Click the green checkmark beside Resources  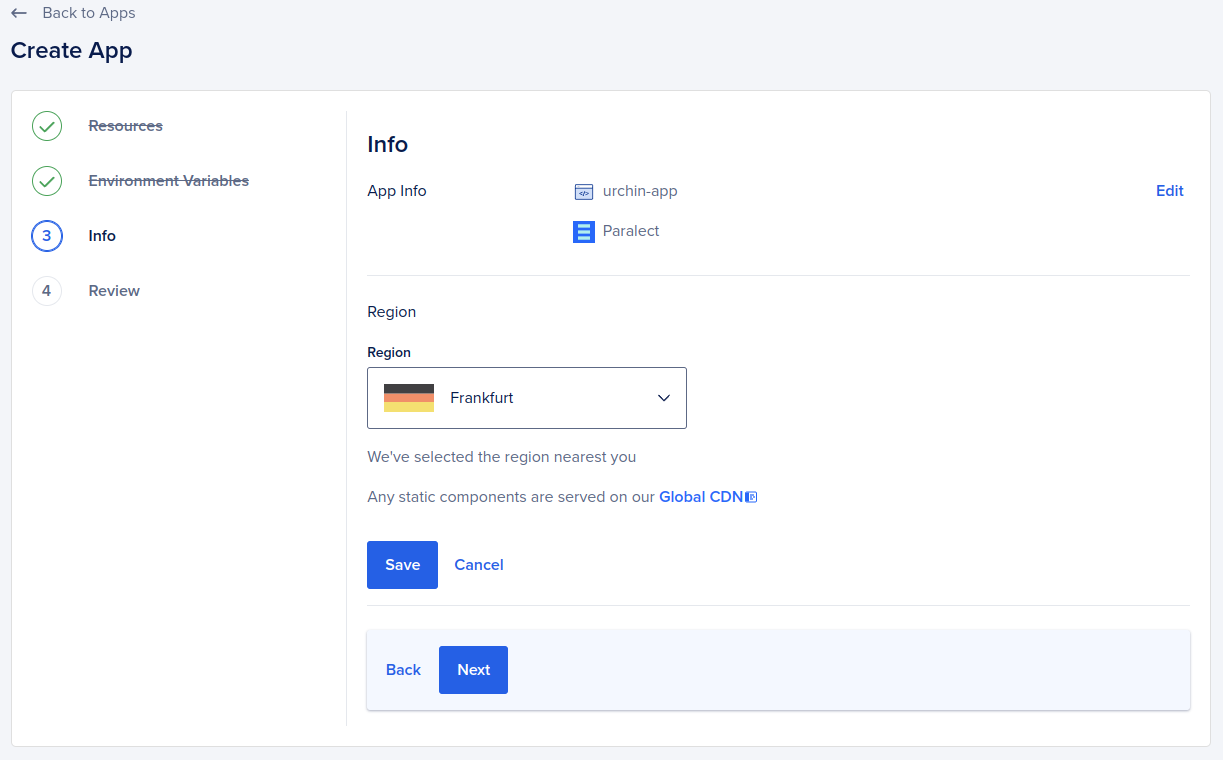click(x=46, y=126)
